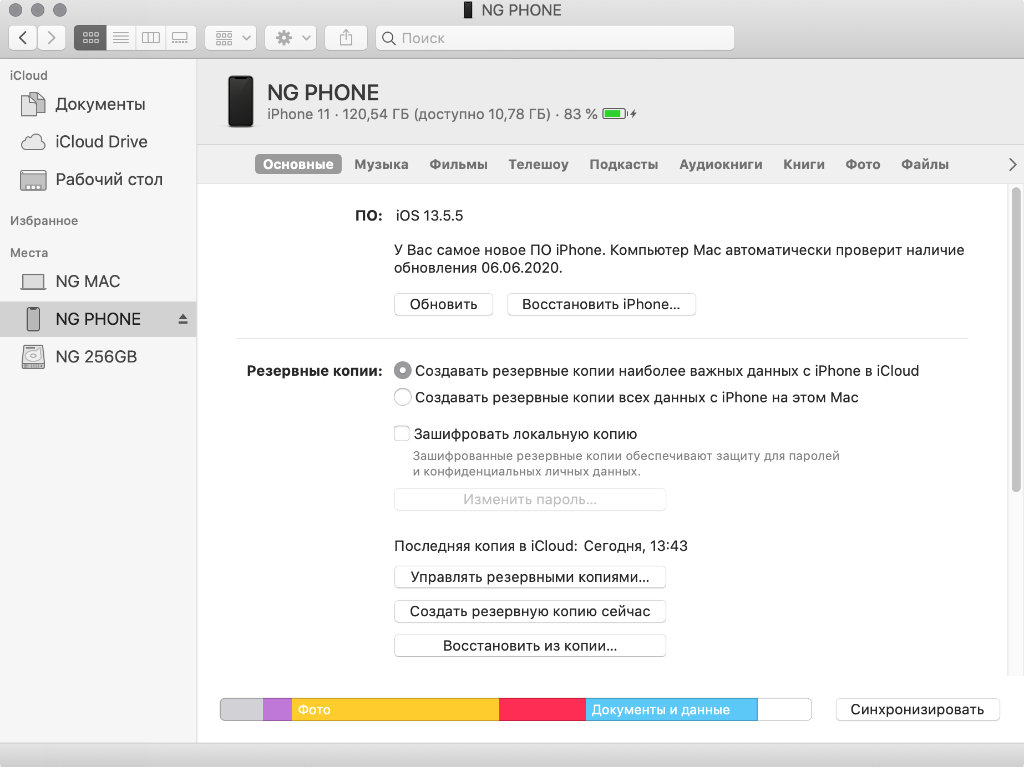Eject NG PHONE from sidebar

point(183,319)
